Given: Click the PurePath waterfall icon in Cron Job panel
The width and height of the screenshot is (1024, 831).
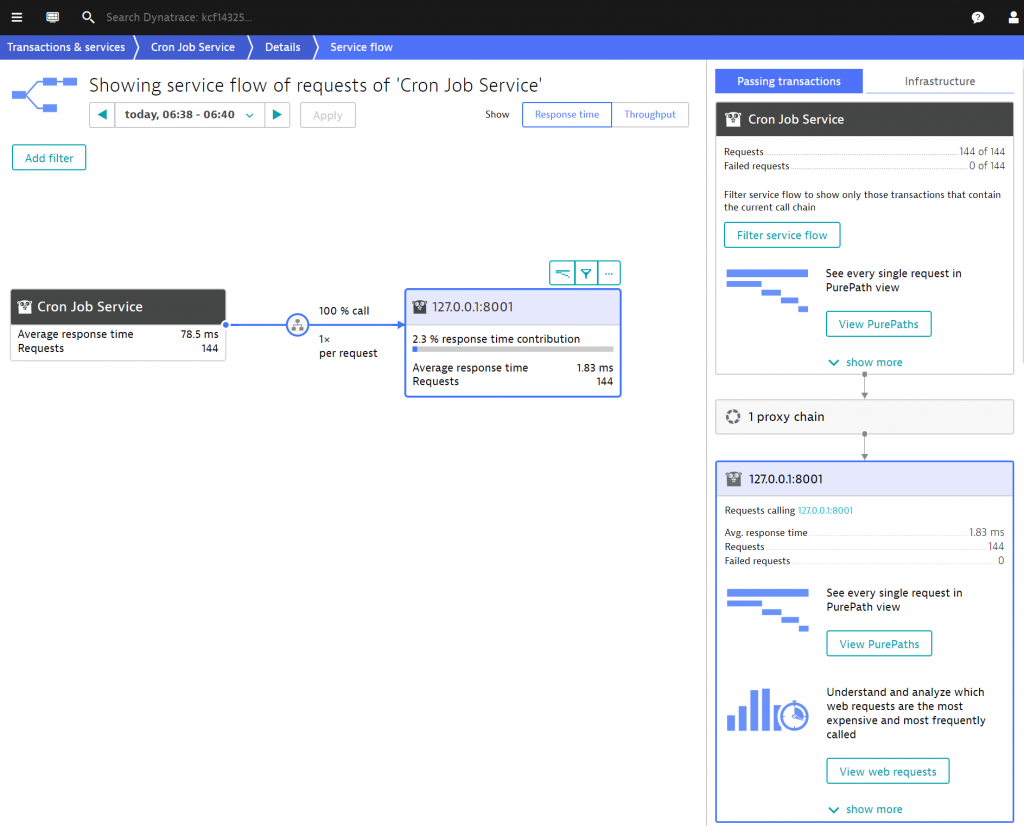Looking at the screenshot, I should pyautogui.click(x=767, y=290).
